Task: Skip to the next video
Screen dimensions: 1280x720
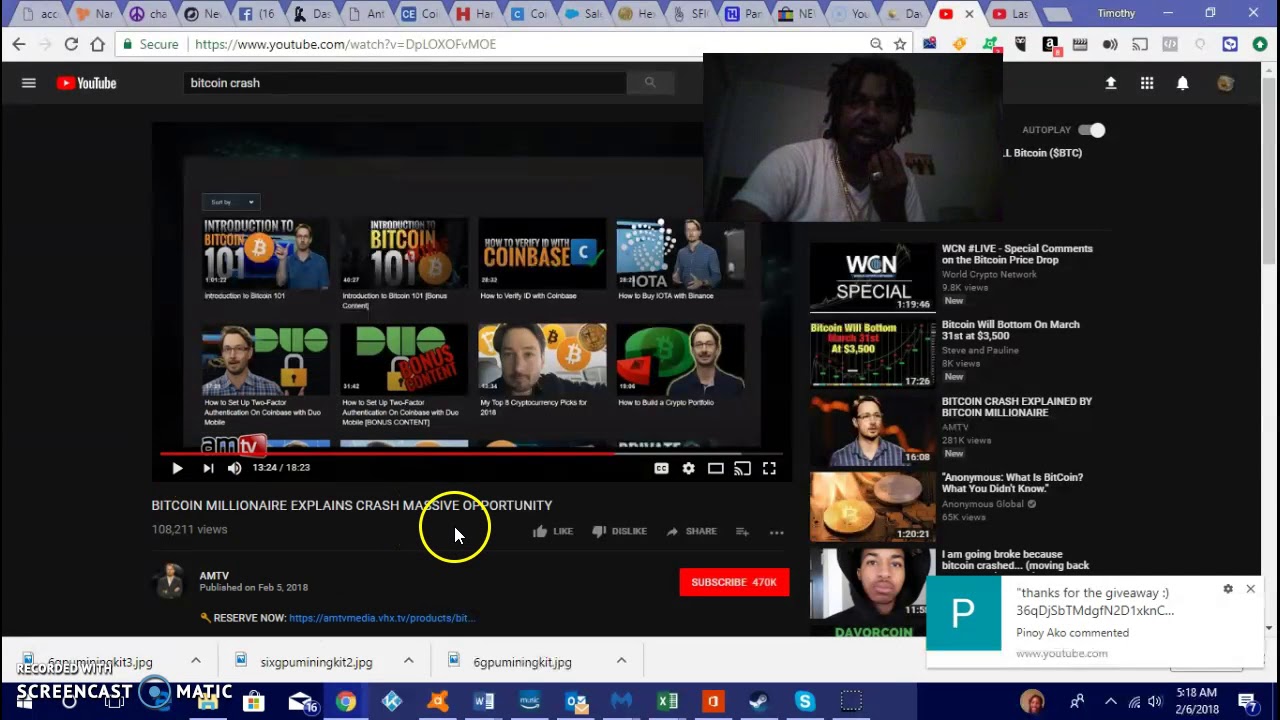Action: pos(208,468)
